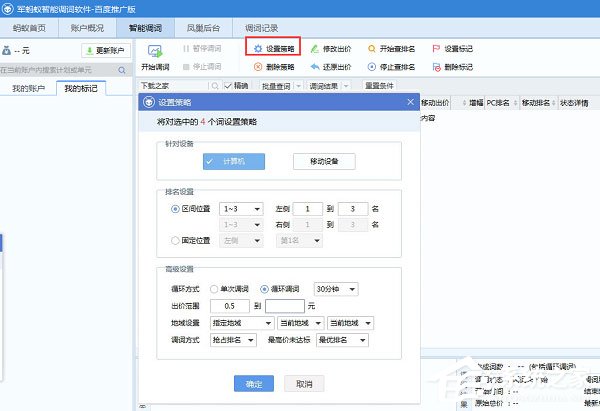Click the 设置策略 gear icon in toolbar
Image resolution: width=600 pixels, height=411 pixels.
(x=257, y=48)
